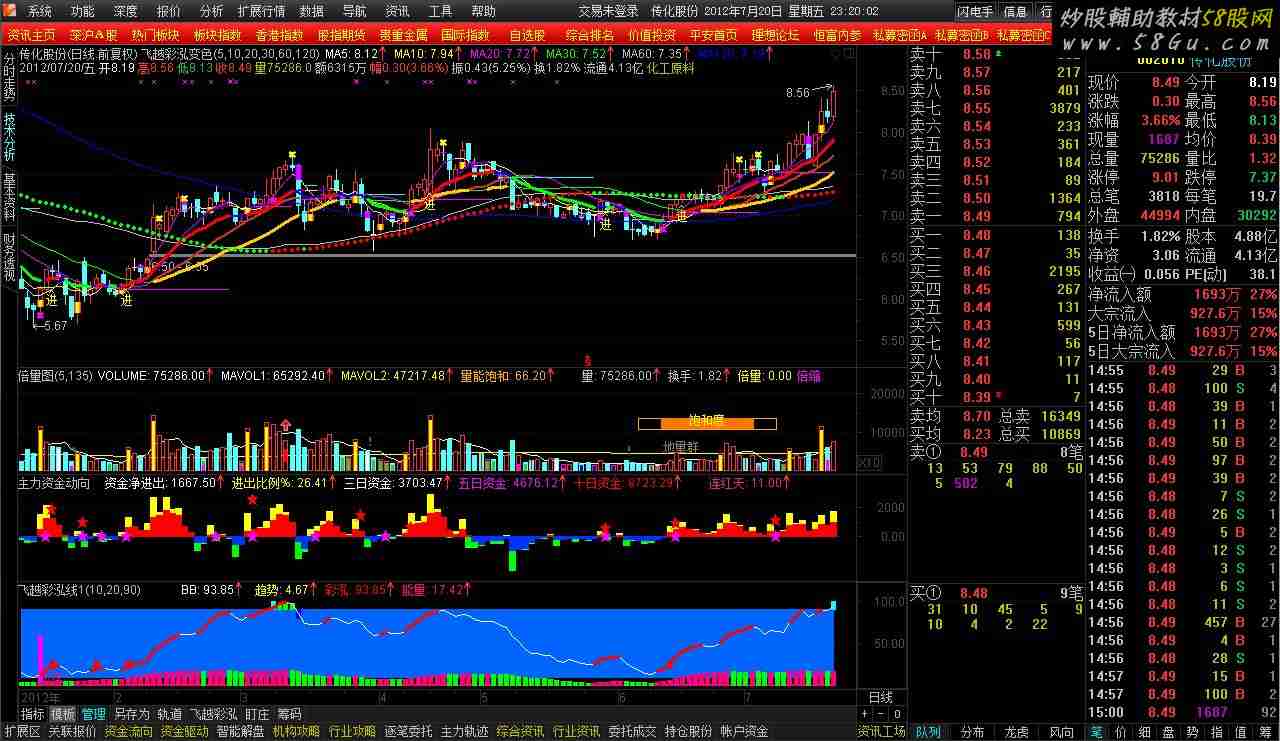
Task: Open the 系统 menu
Action: [x=40, y=11]
